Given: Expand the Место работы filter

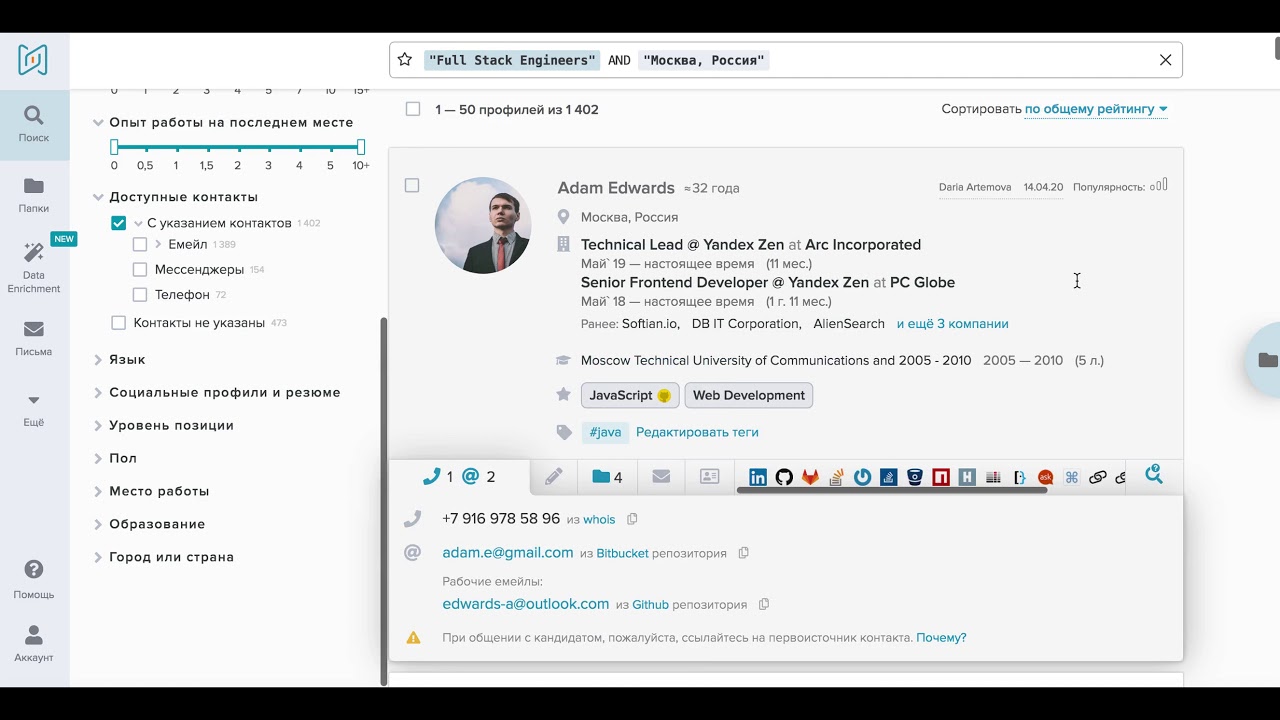Looking at the screenshot, I should point(99,492).
